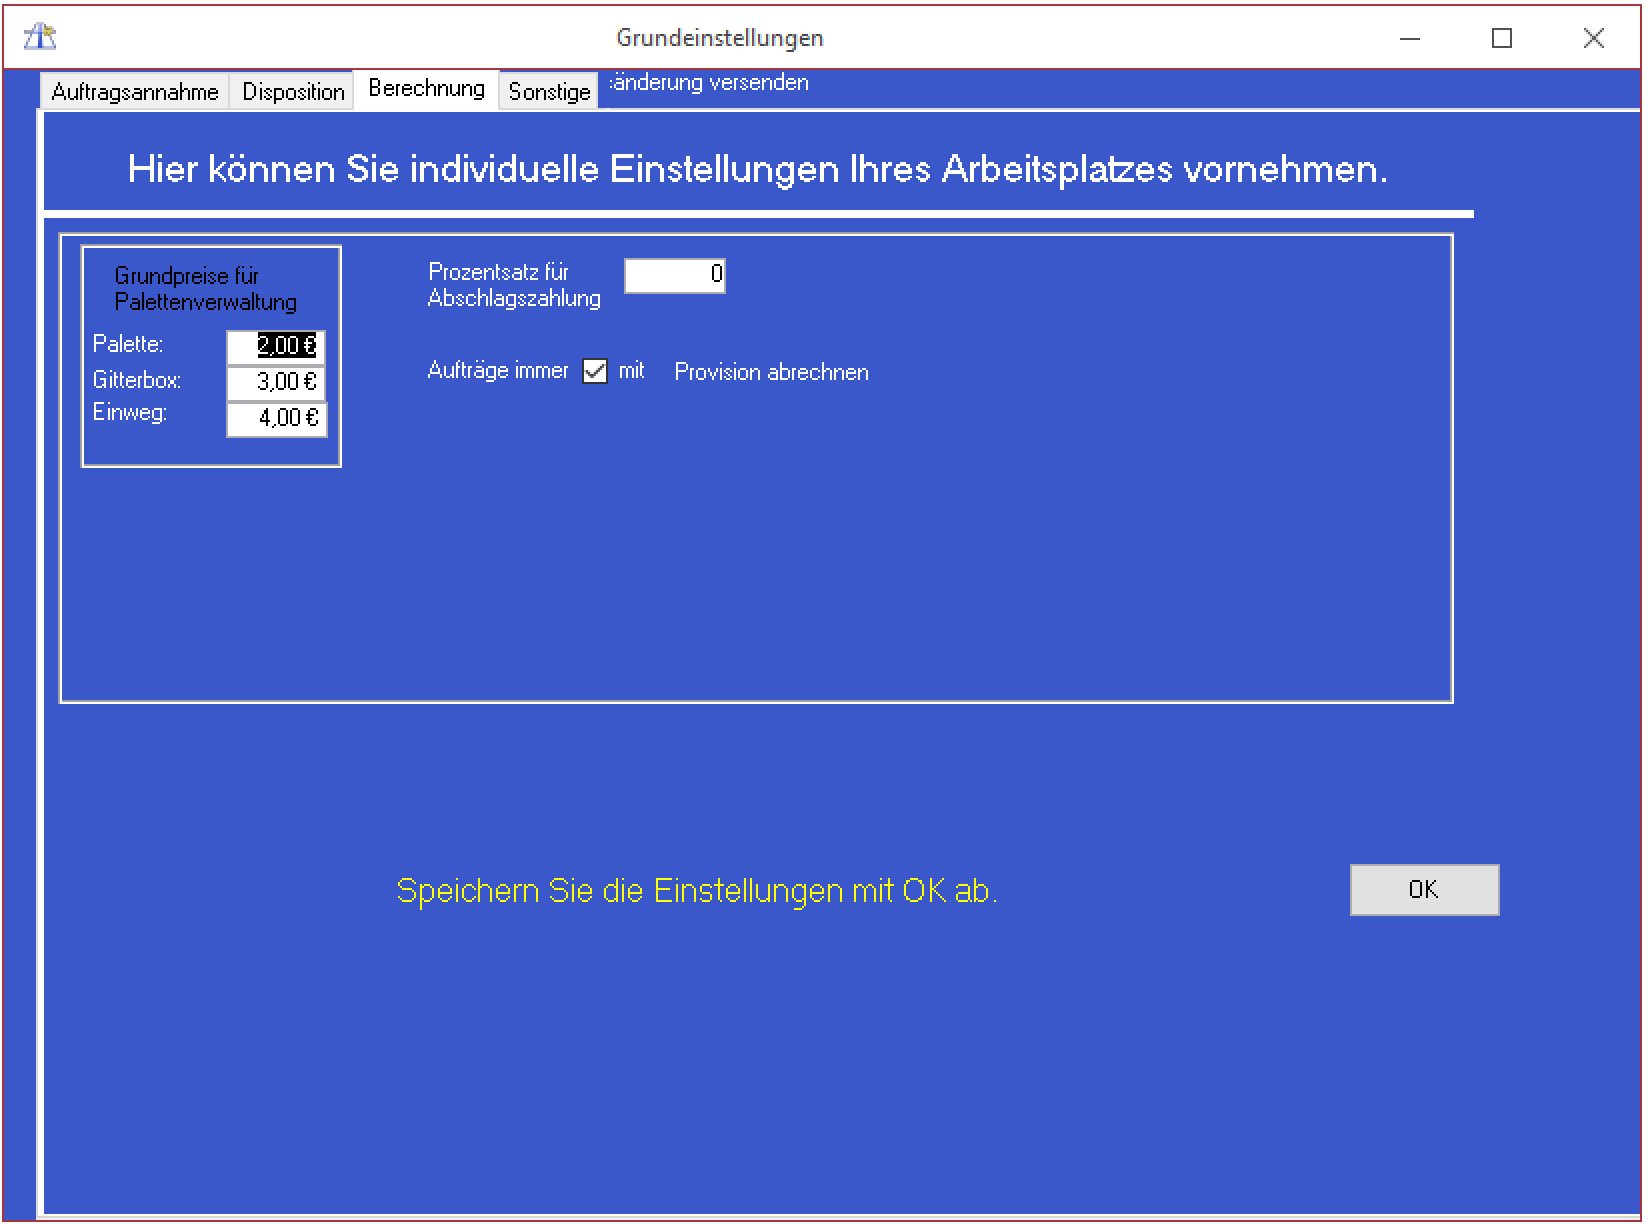
Task: Click the Prozentsatz für Abschlagszahlung field
Action: pos(674,275)
